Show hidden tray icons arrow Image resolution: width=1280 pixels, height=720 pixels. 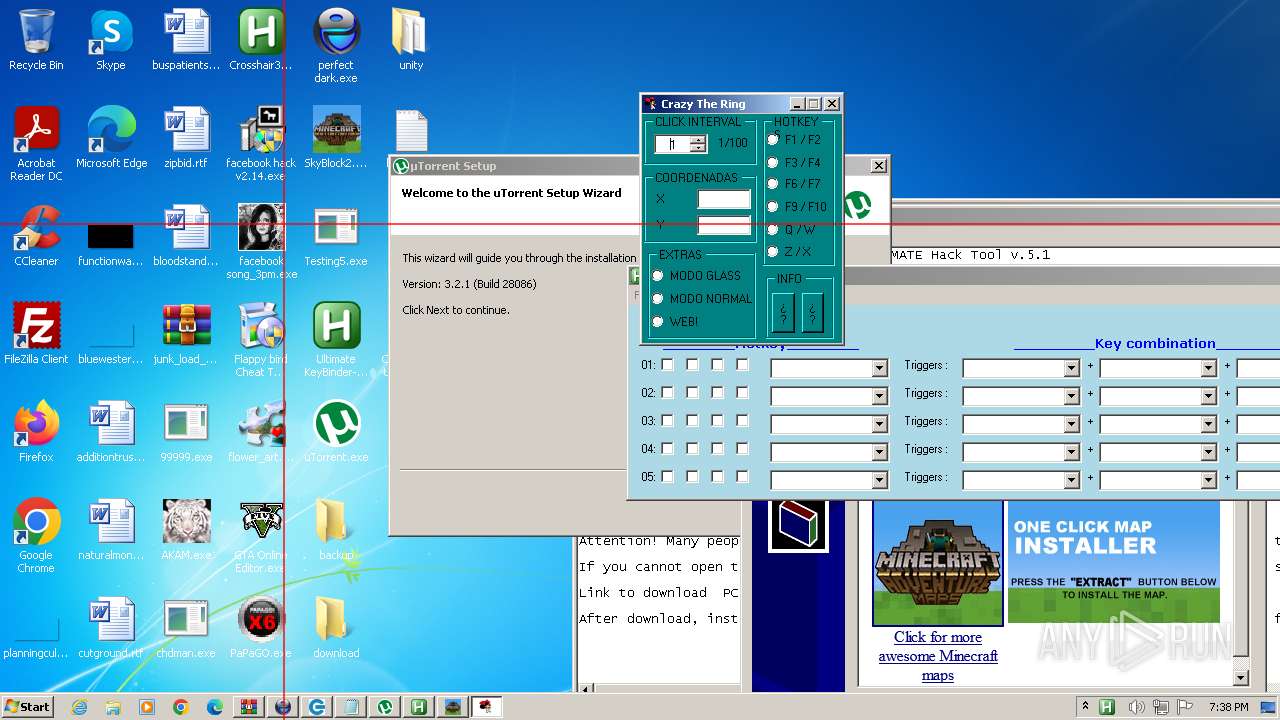[1086, 707]
